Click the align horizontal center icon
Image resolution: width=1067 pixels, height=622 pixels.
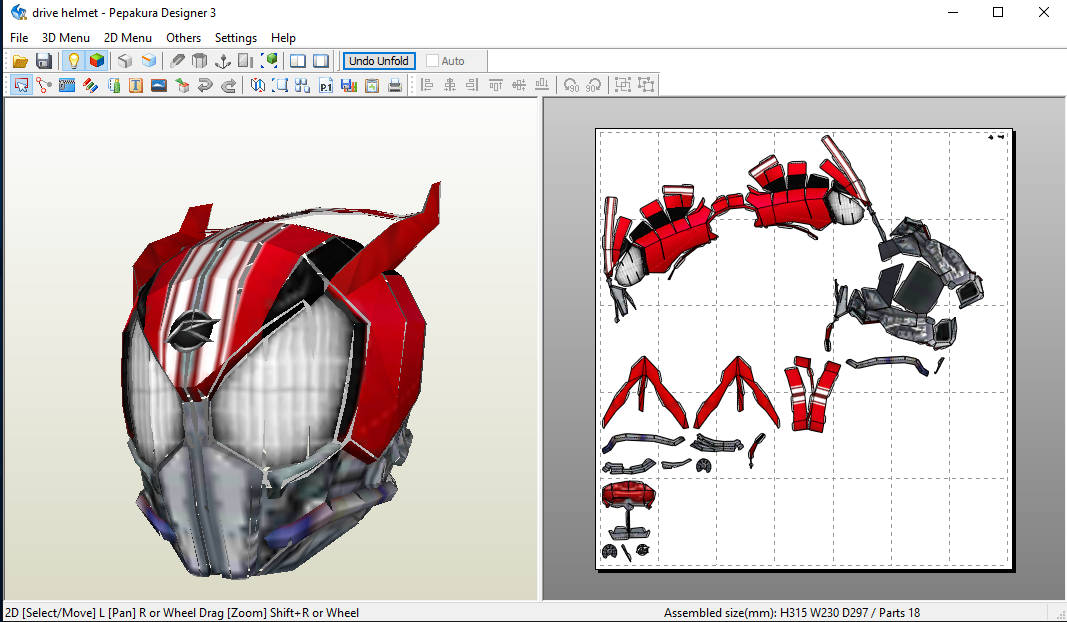click(450, 85)
